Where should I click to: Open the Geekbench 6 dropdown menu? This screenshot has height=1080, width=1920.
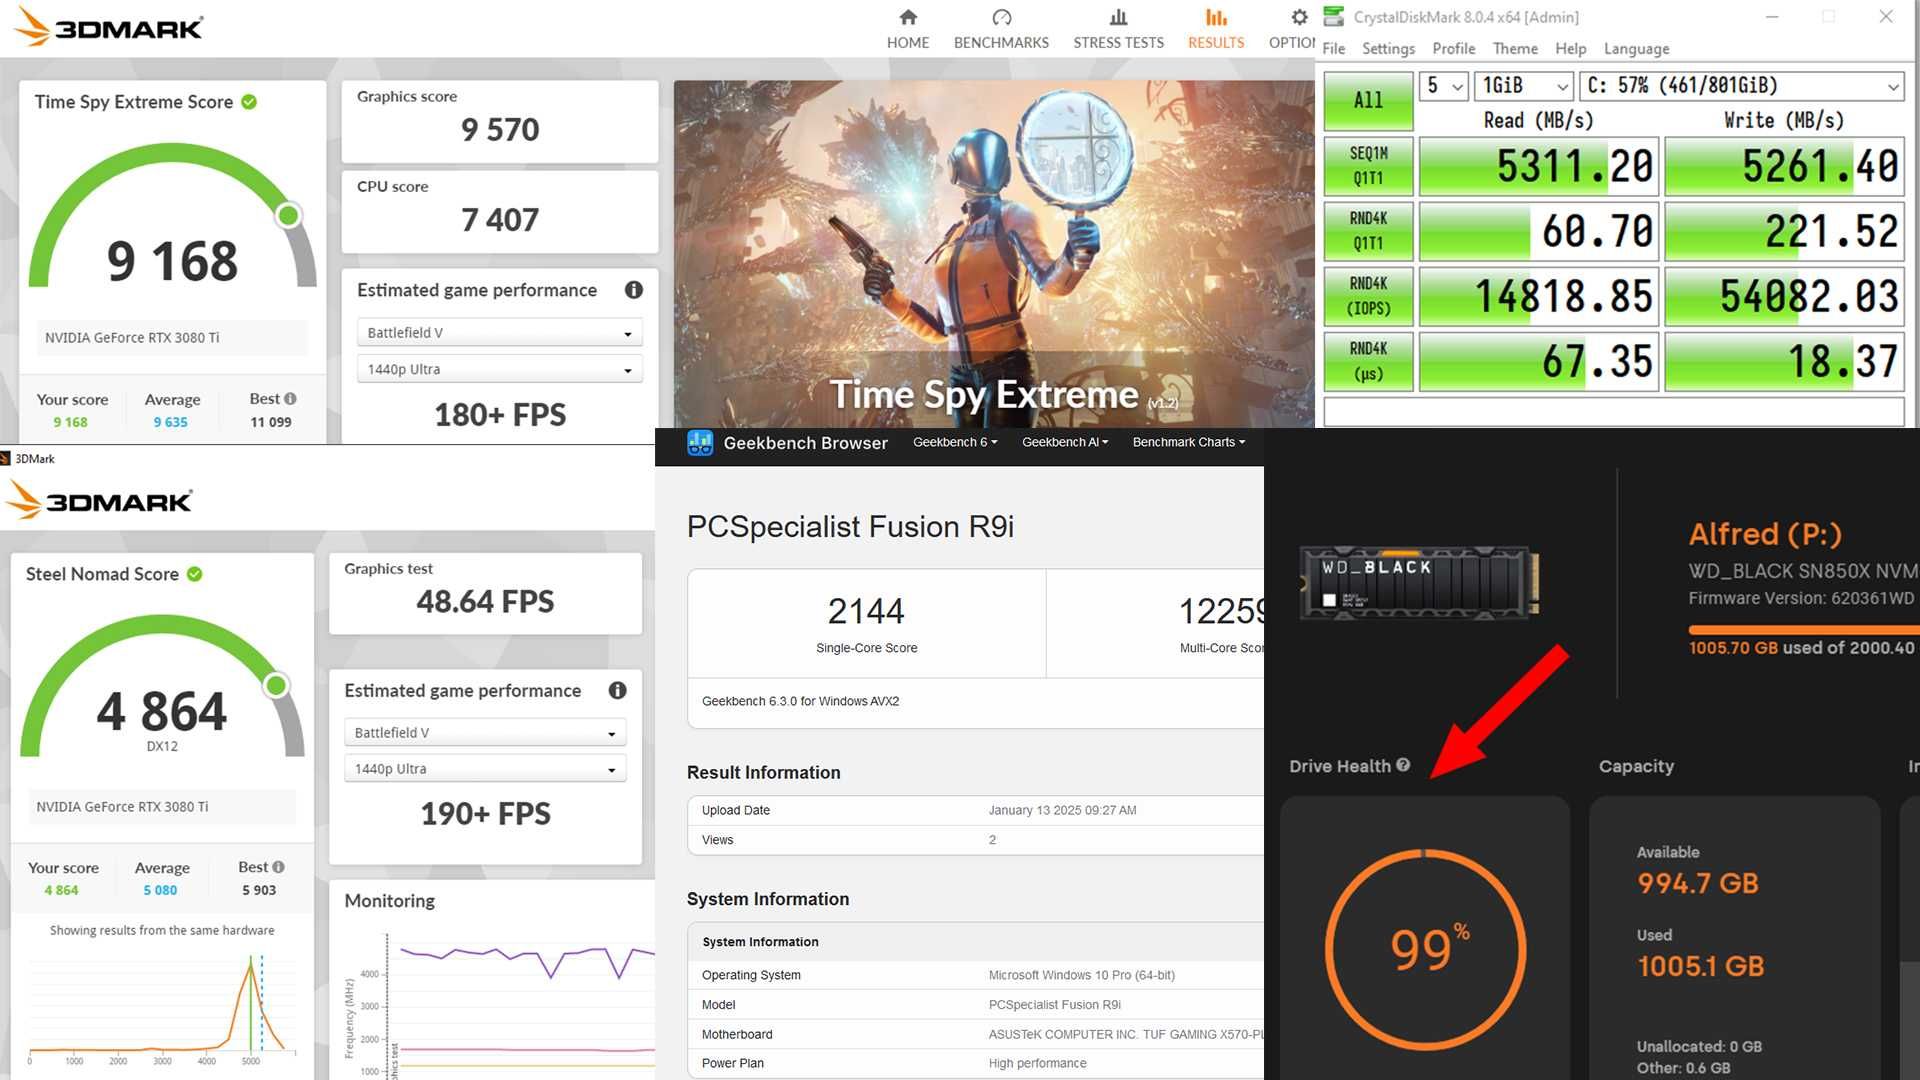[955, 442]
